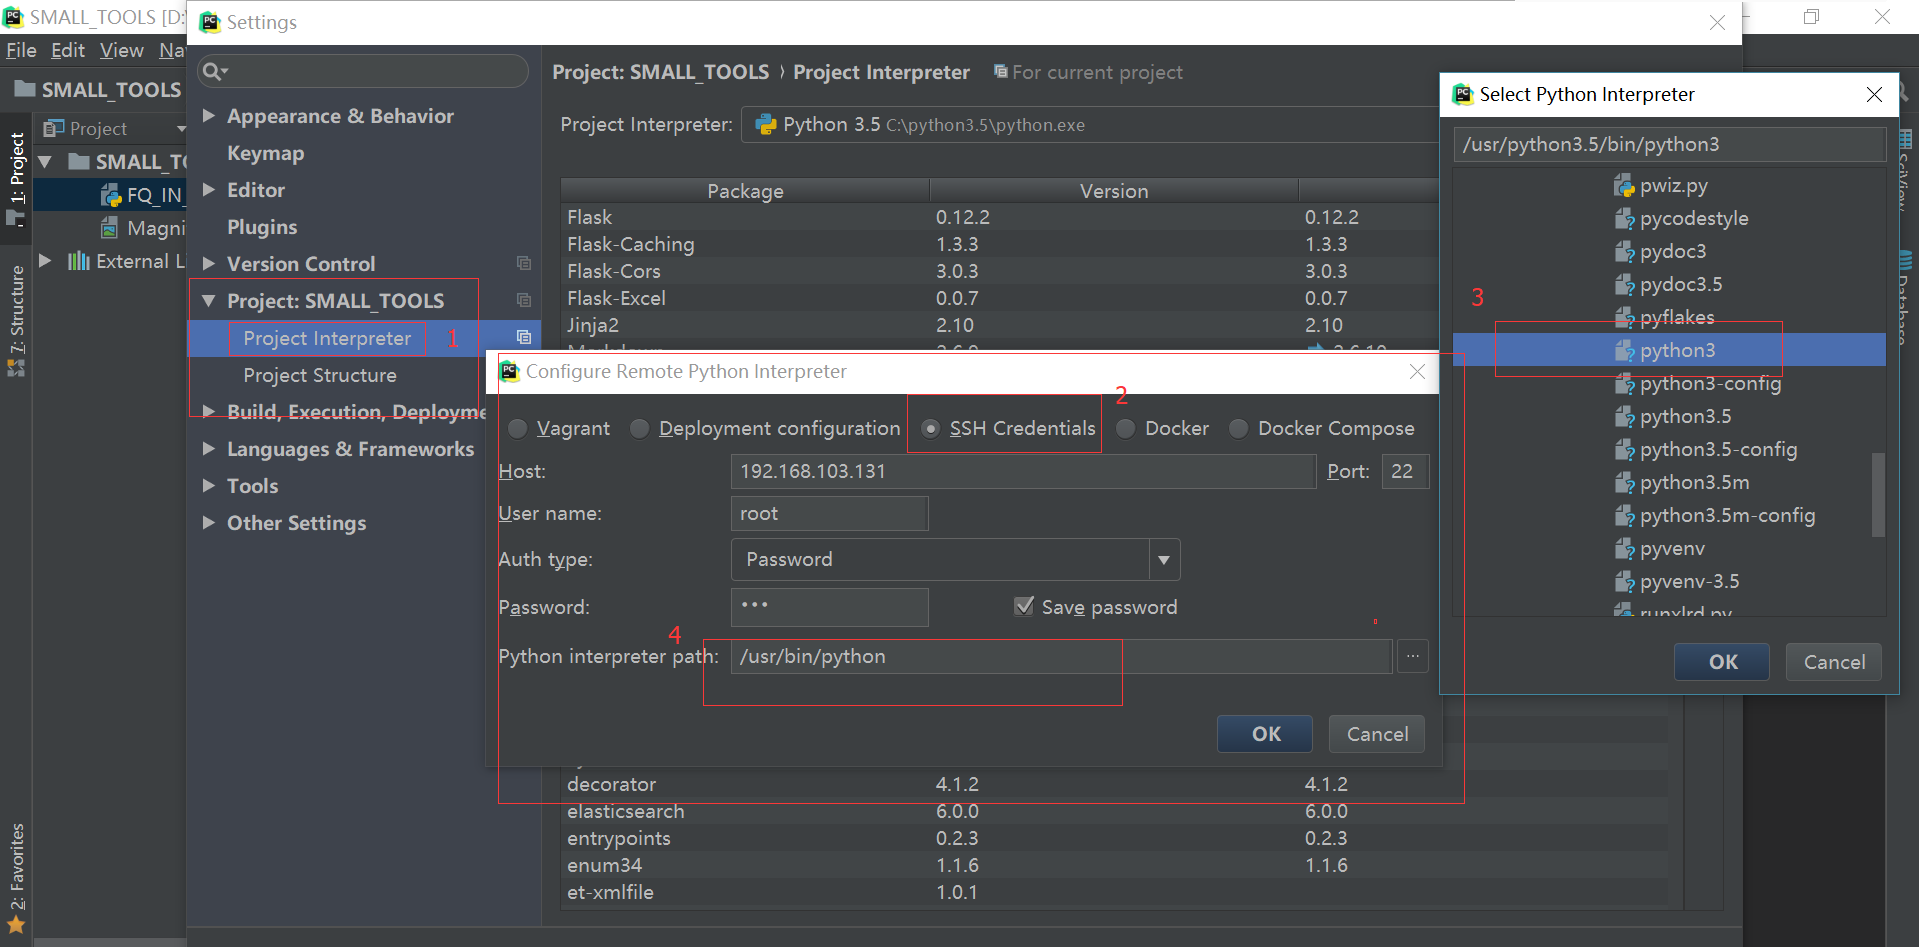Click the Host input field
This screenshot has width=1919, height=947.
(x=1022, y=471)
